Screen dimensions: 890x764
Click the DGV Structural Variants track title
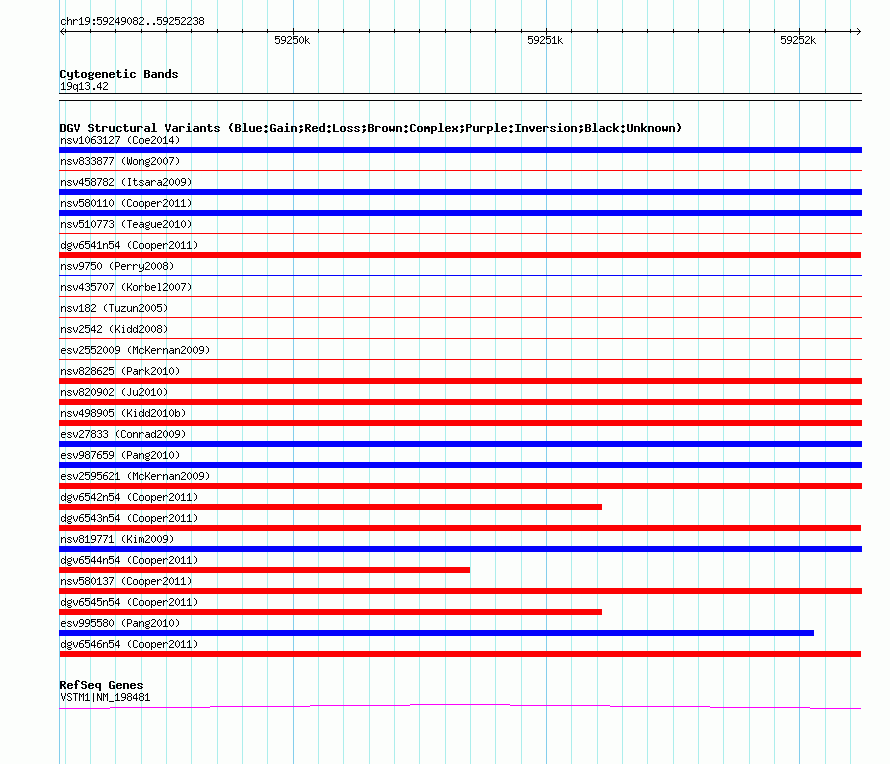[x=371, y=128]
